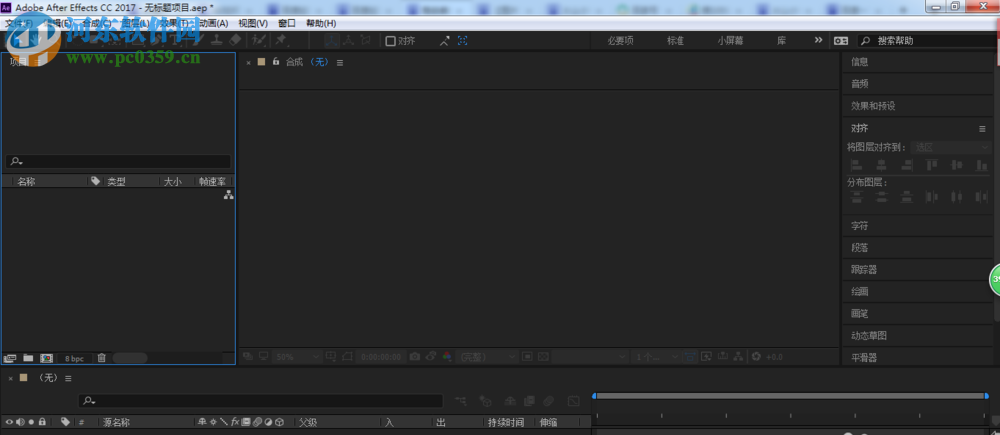The height and width of the screenshot is (435, 1000).
Task: Toggle the composition viewer lock icon
Action: (276, 62)
